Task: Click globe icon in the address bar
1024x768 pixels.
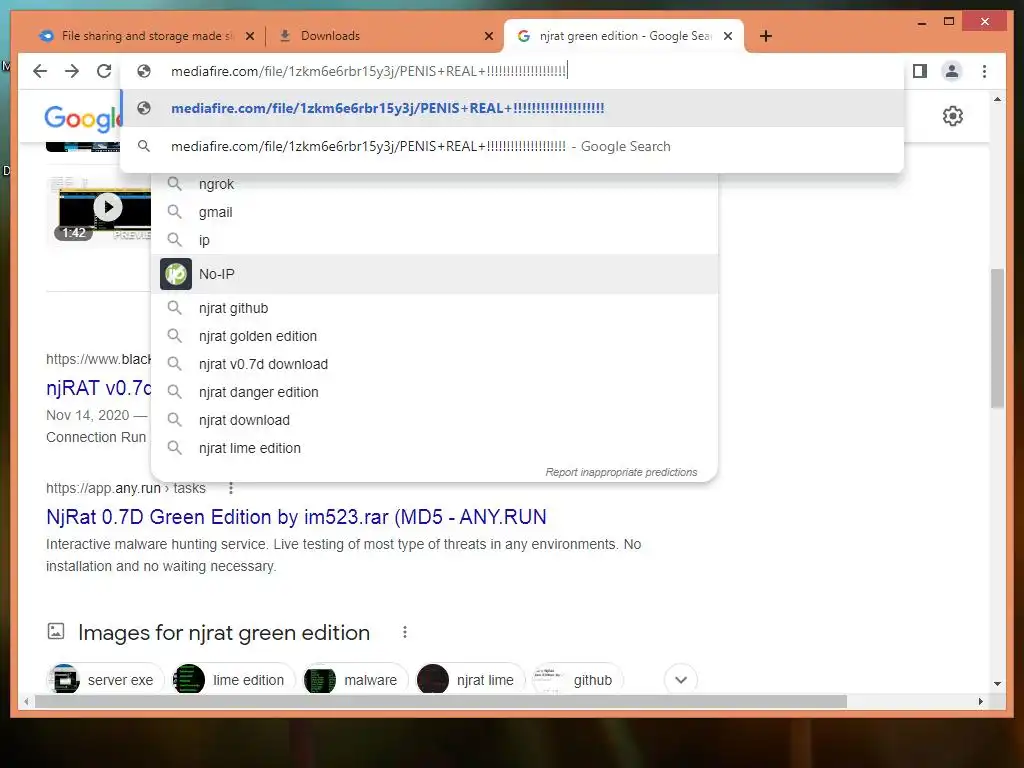Action: tap(144, 71)
